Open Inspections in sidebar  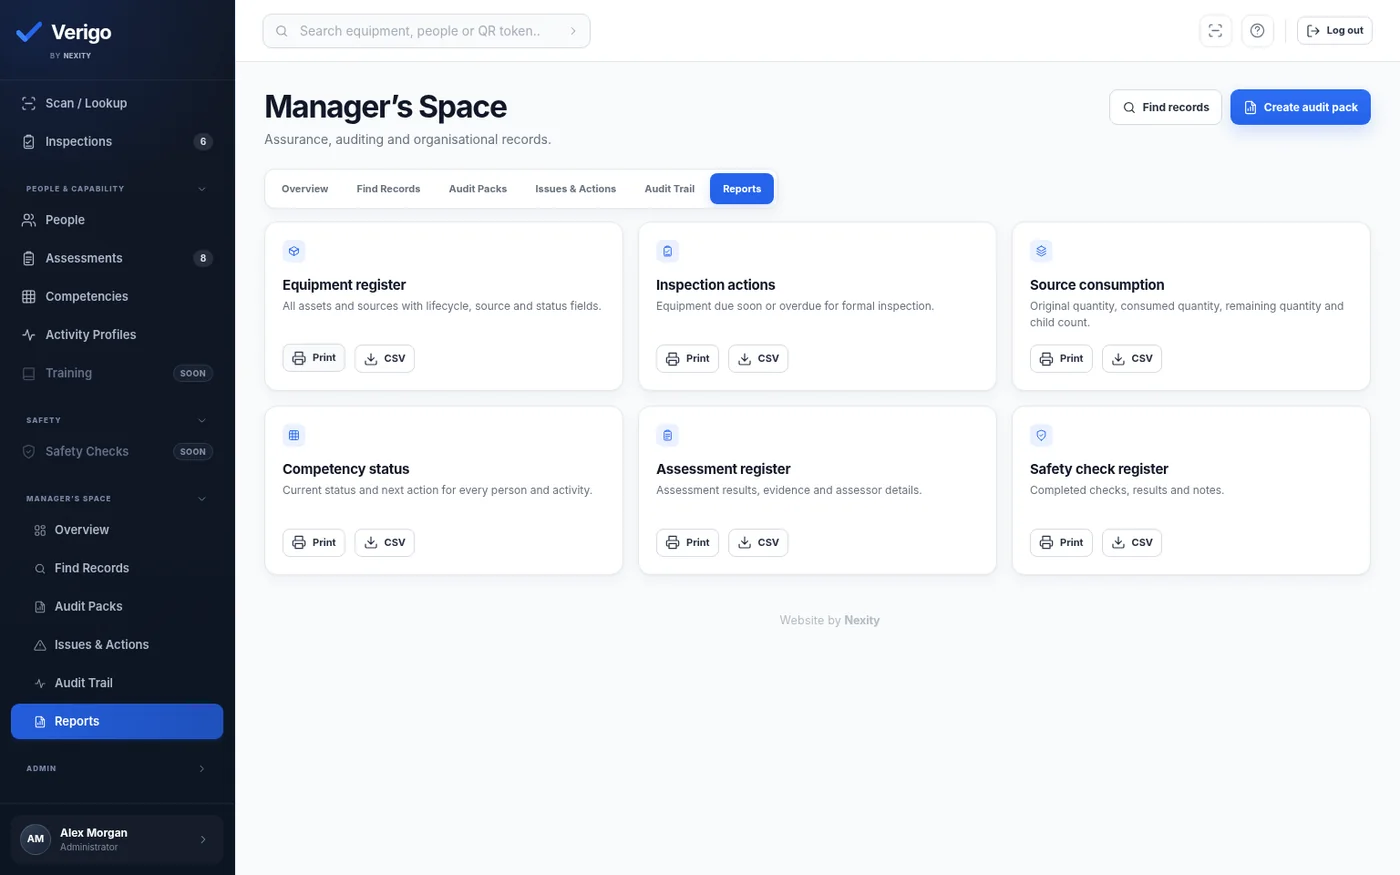point(117,142)
